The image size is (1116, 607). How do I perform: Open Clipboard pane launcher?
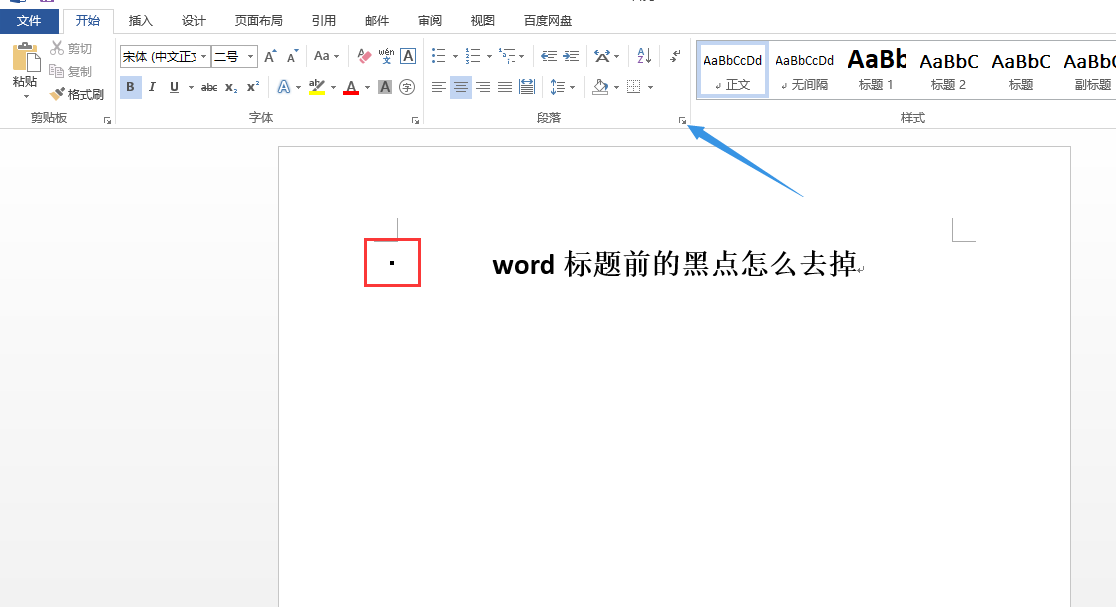107,121
